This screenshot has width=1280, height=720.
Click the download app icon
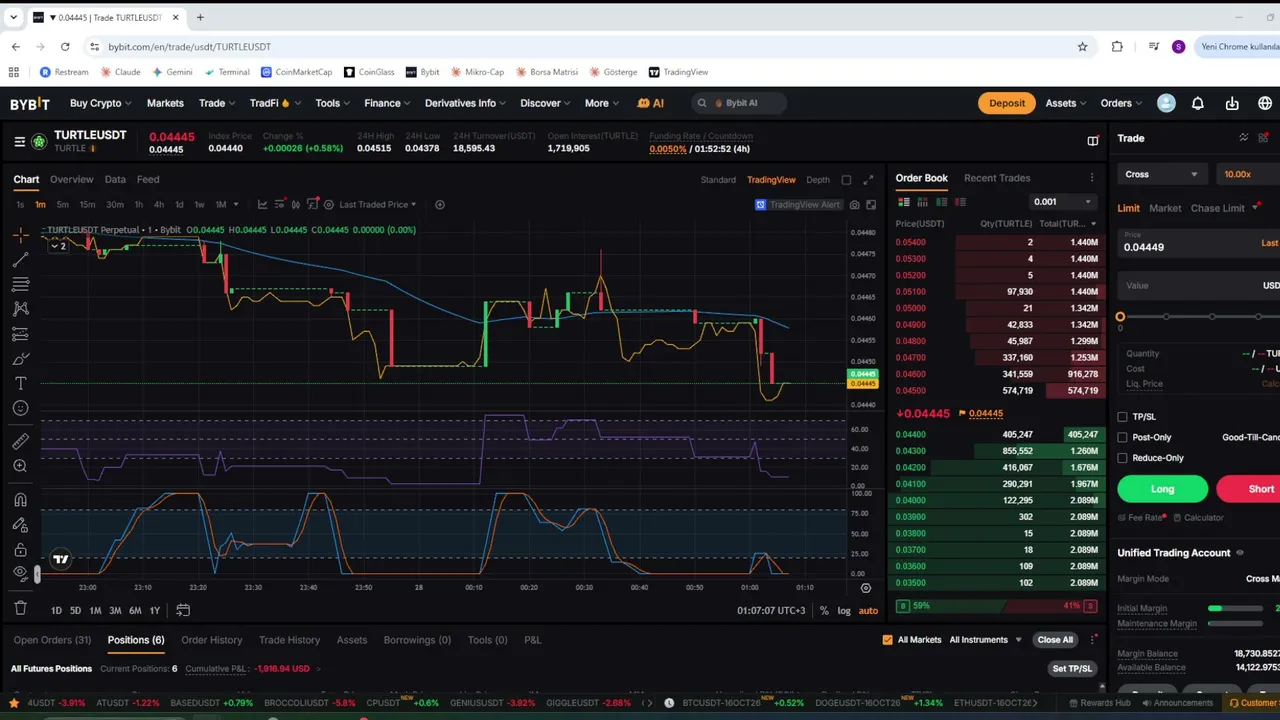click(x=1232, y=103)
